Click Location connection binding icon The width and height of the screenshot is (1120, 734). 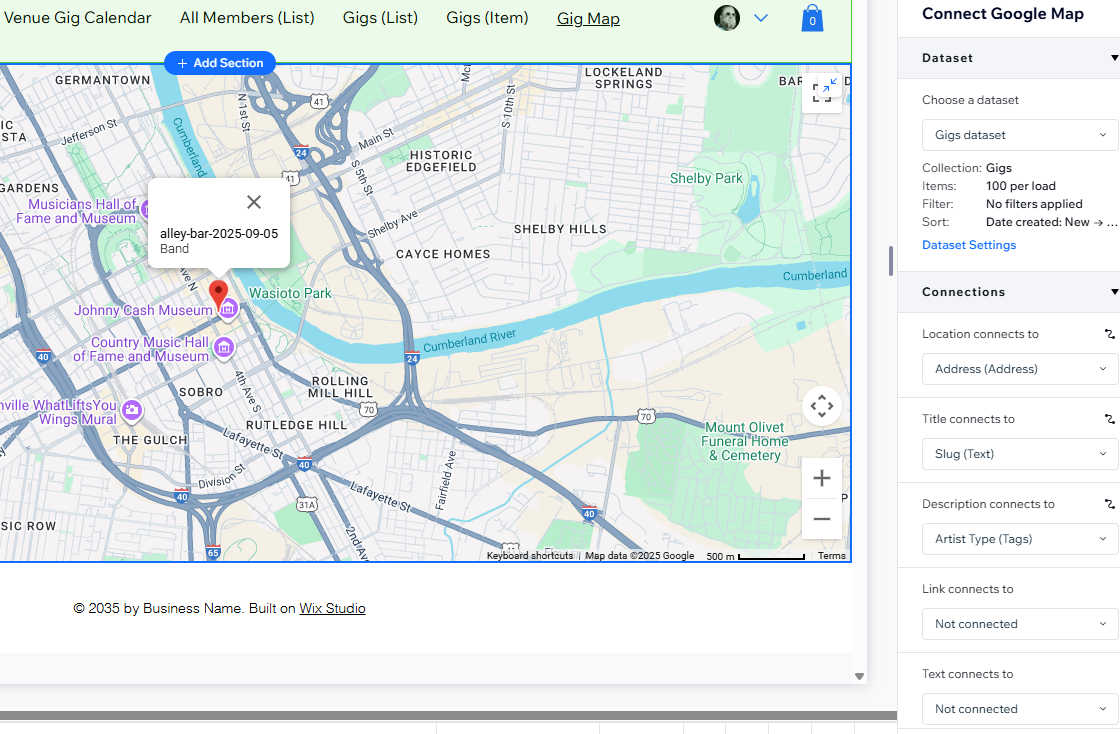[x=1109, y=334]
